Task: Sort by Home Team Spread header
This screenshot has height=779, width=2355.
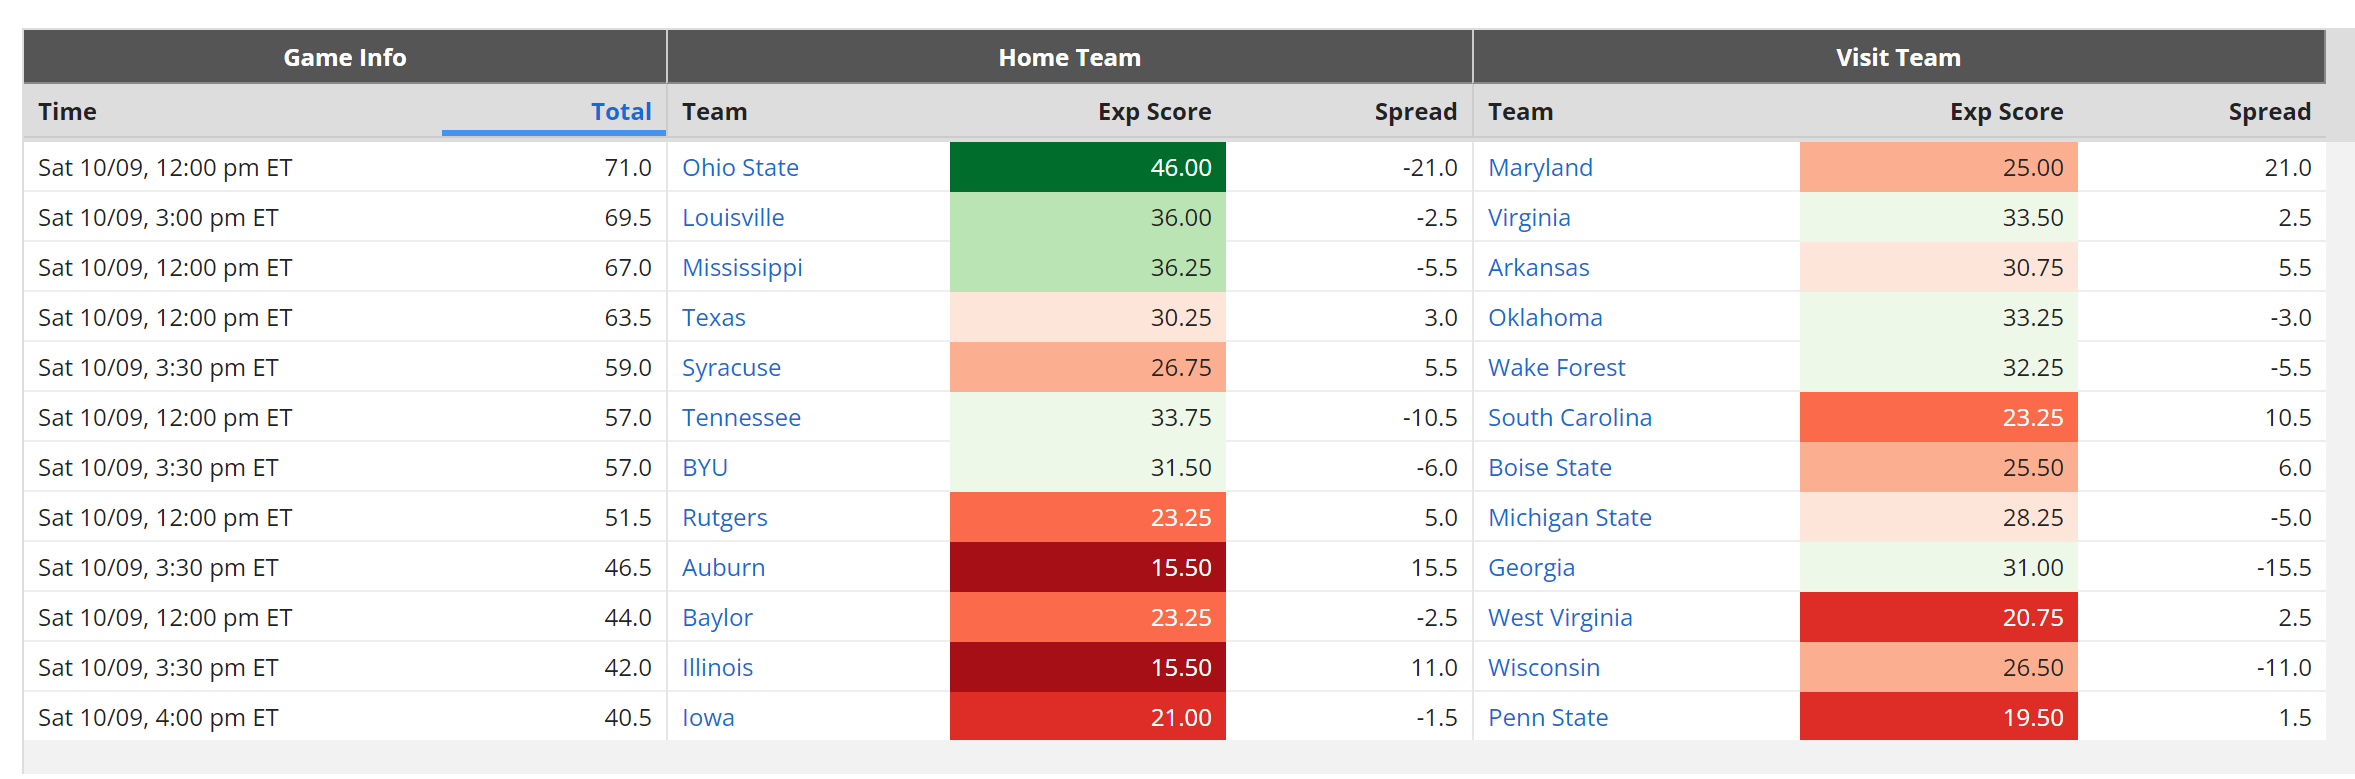Action: click(x=1415, y=112)
